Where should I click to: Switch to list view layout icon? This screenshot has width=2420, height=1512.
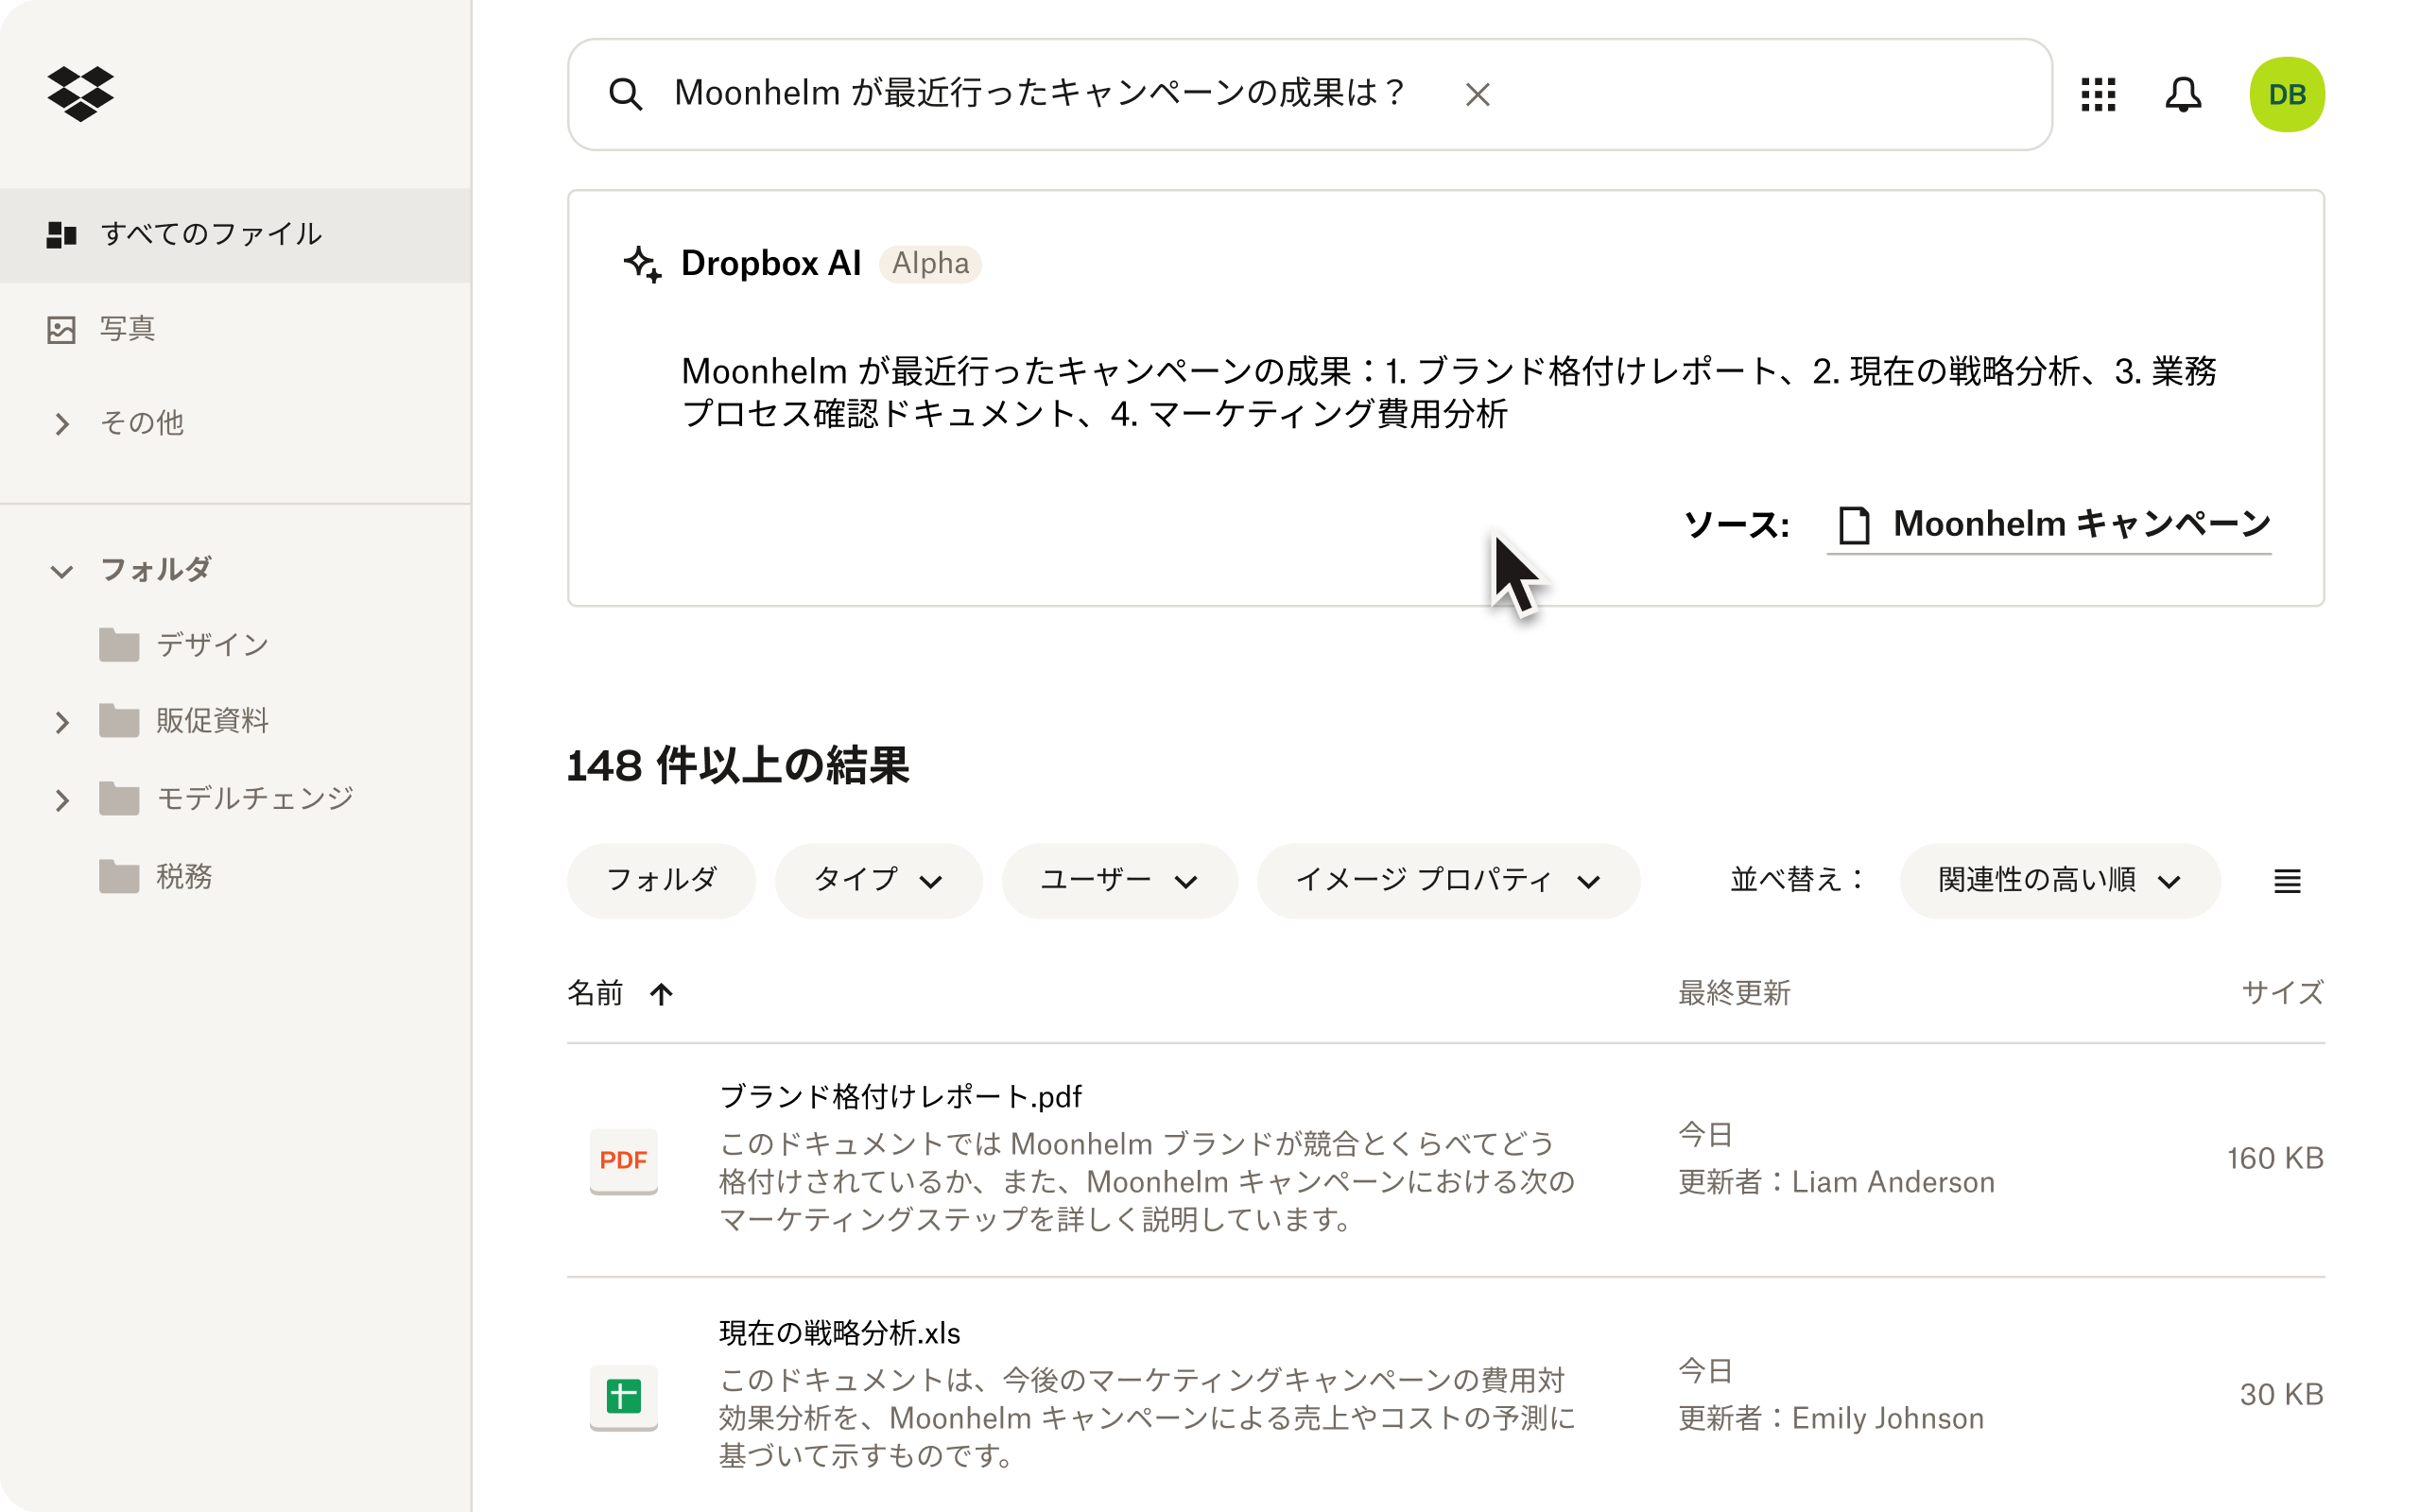2287,881
